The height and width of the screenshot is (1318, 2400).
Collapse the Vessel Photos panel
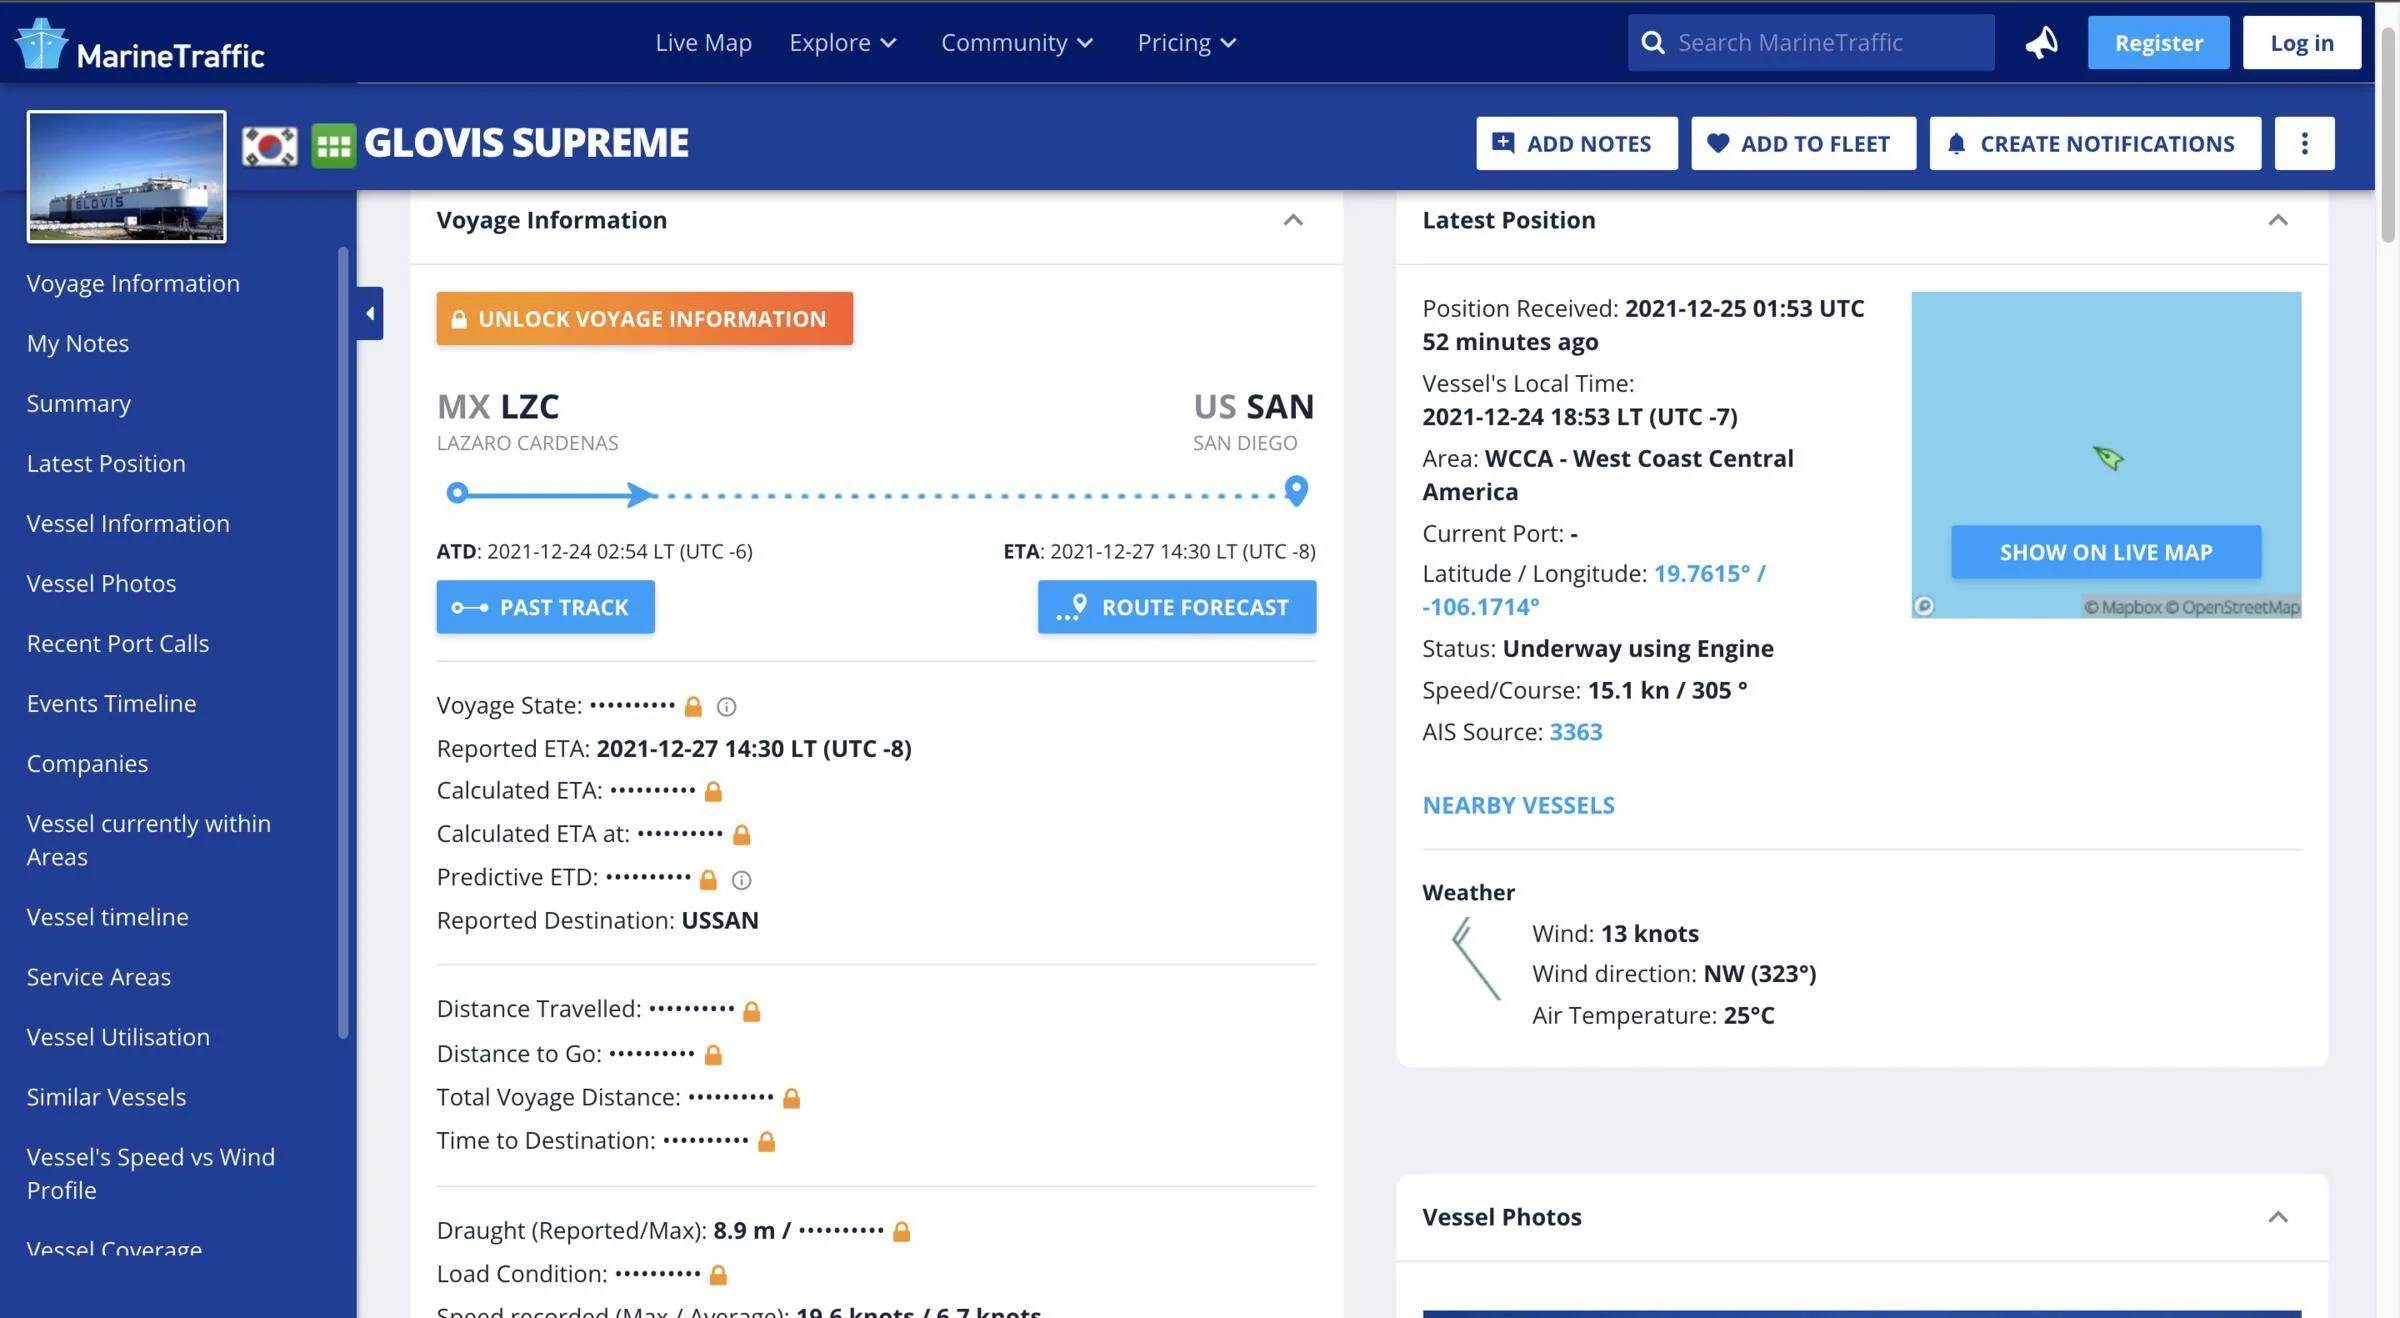point(2278,1217)
